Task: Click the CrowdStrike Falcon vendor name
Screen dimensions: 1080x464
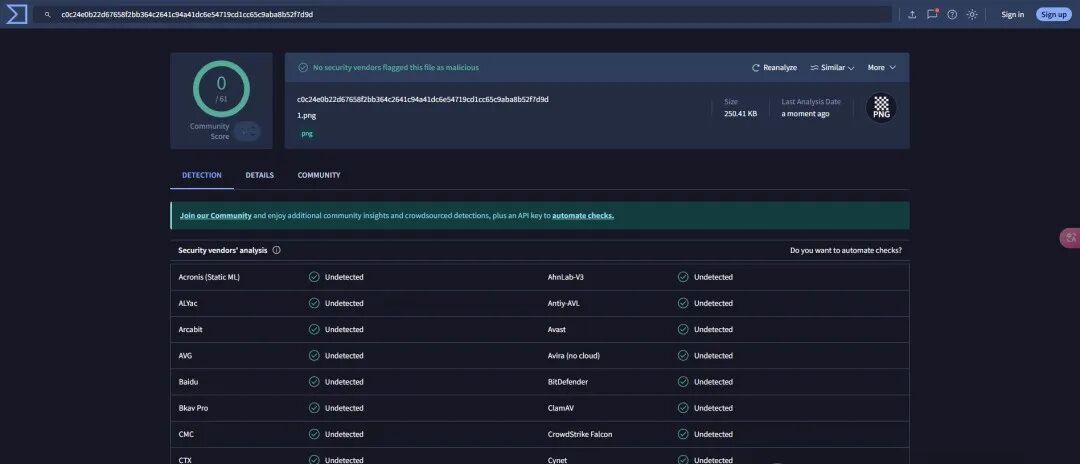Action: click(x=580, y=434)
